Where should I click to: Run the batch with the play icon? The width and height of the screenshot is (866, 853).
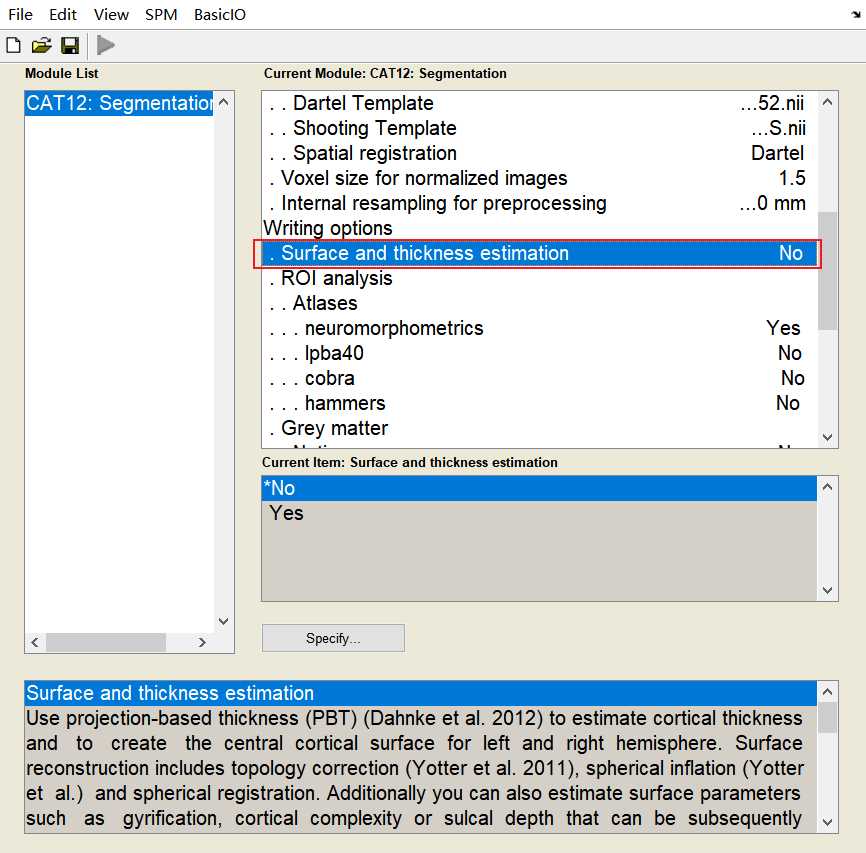(105, 45)
